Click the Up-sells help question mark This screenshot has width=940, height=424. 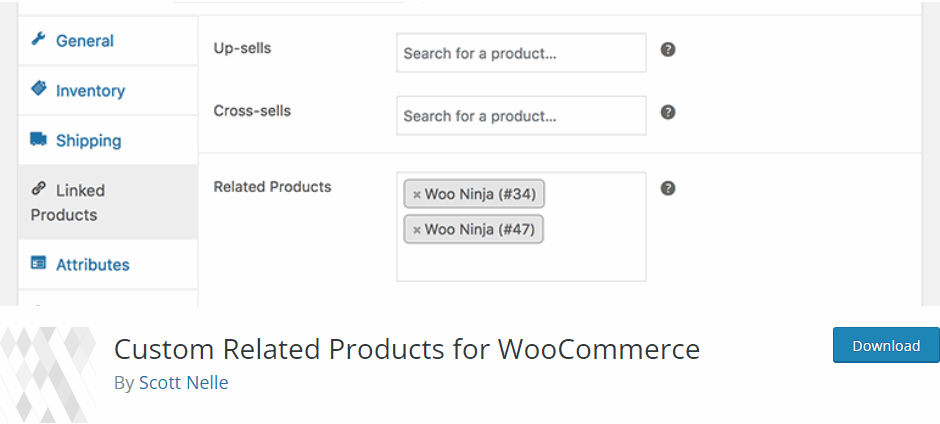pyautogui.click(x=668, y=49)
